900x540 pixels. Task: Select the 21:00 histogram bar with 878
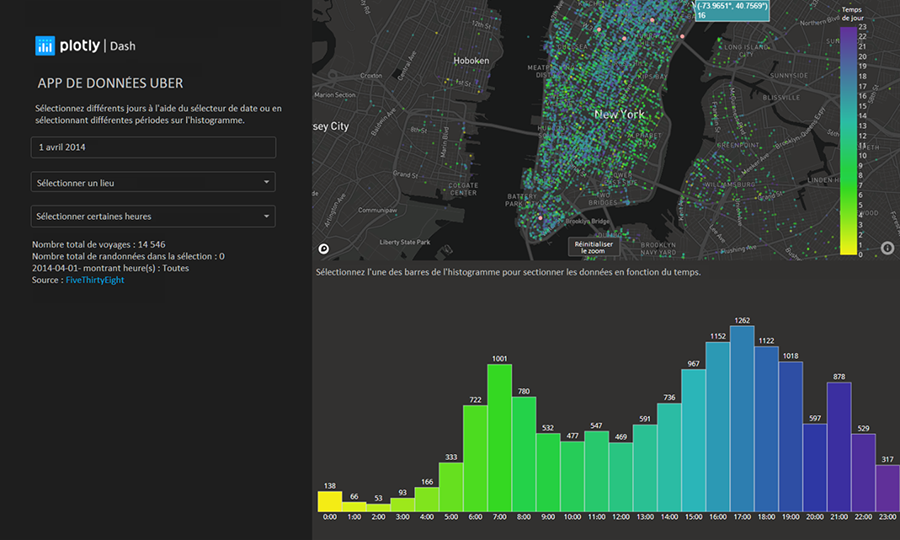tap(839, 447)
